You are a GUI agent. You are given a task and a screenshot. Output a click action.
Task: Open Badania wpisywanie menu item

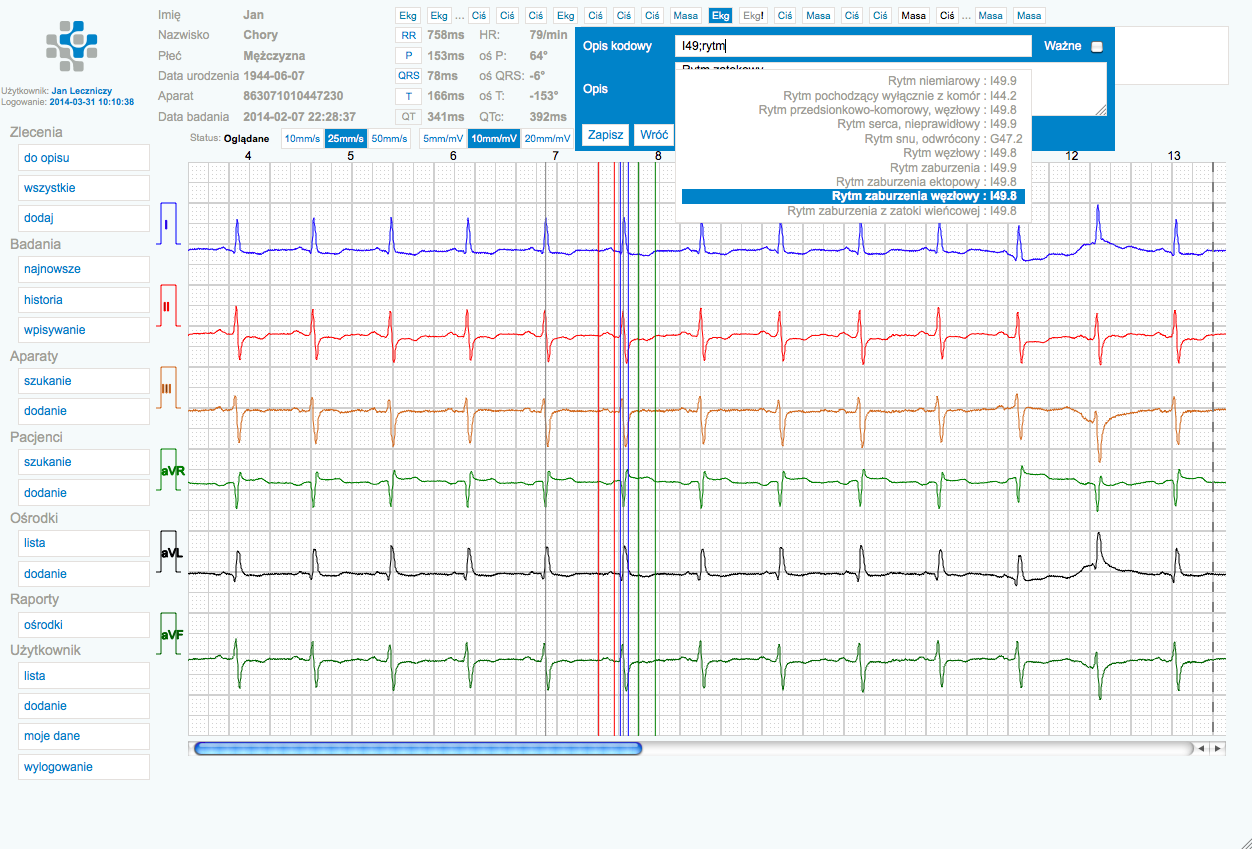pyautogui.click(x=84, y=330)
